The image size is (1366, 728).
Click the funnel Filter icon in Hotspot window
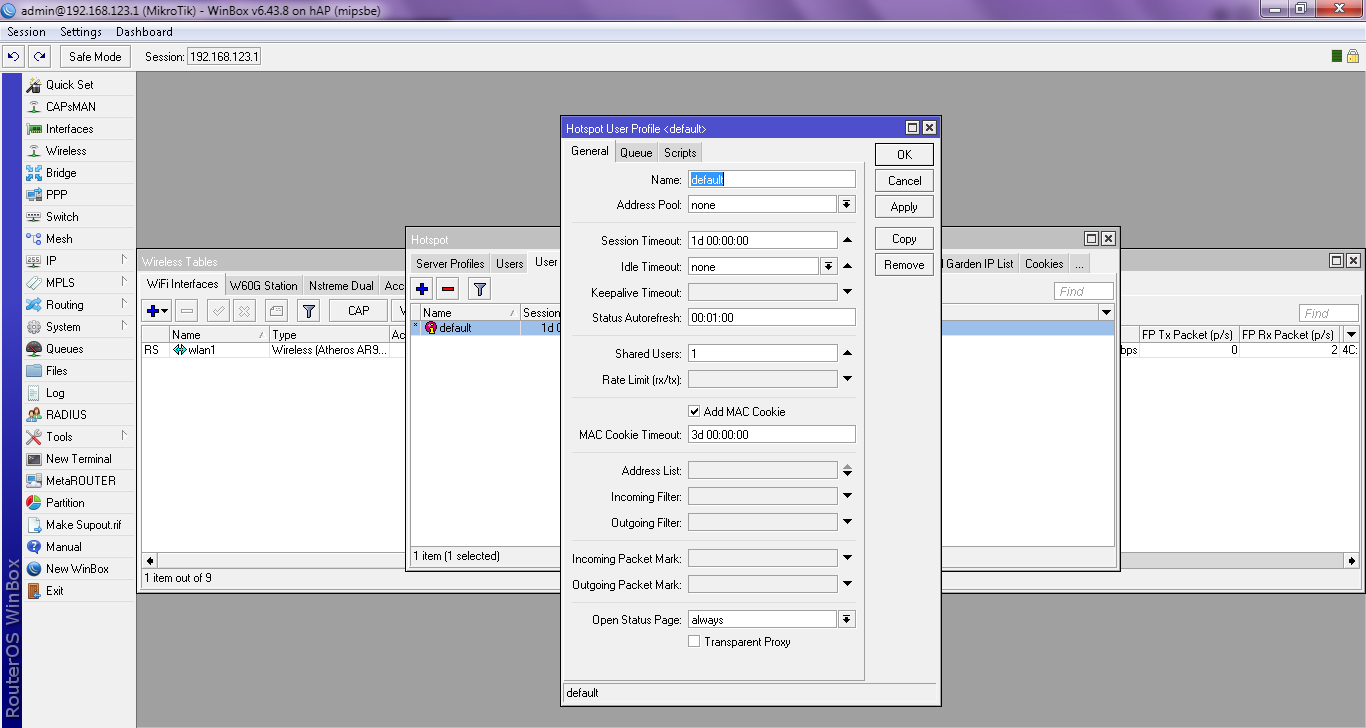point(480,289)
